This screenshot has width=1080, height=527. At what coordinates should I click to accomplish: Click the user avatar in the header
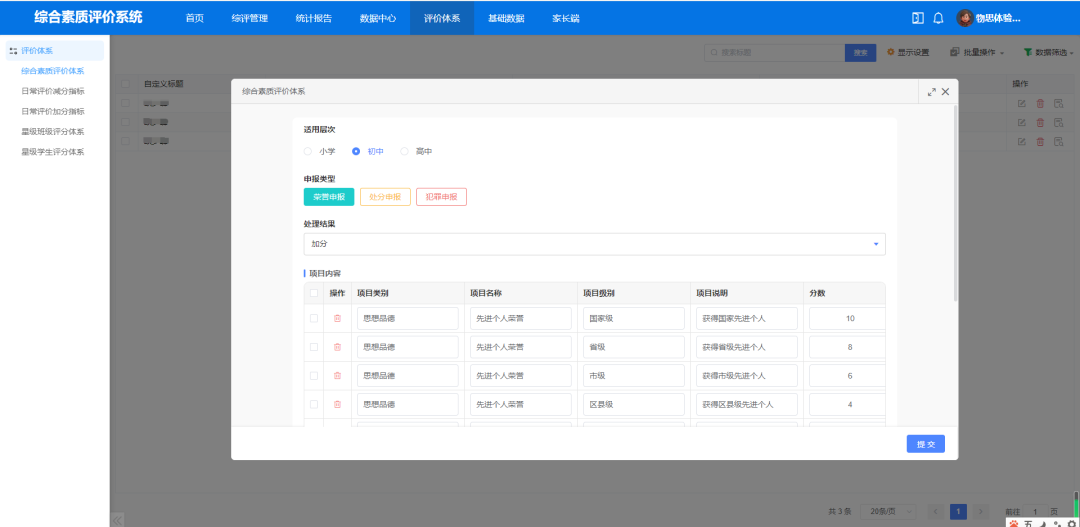point(965,18)
